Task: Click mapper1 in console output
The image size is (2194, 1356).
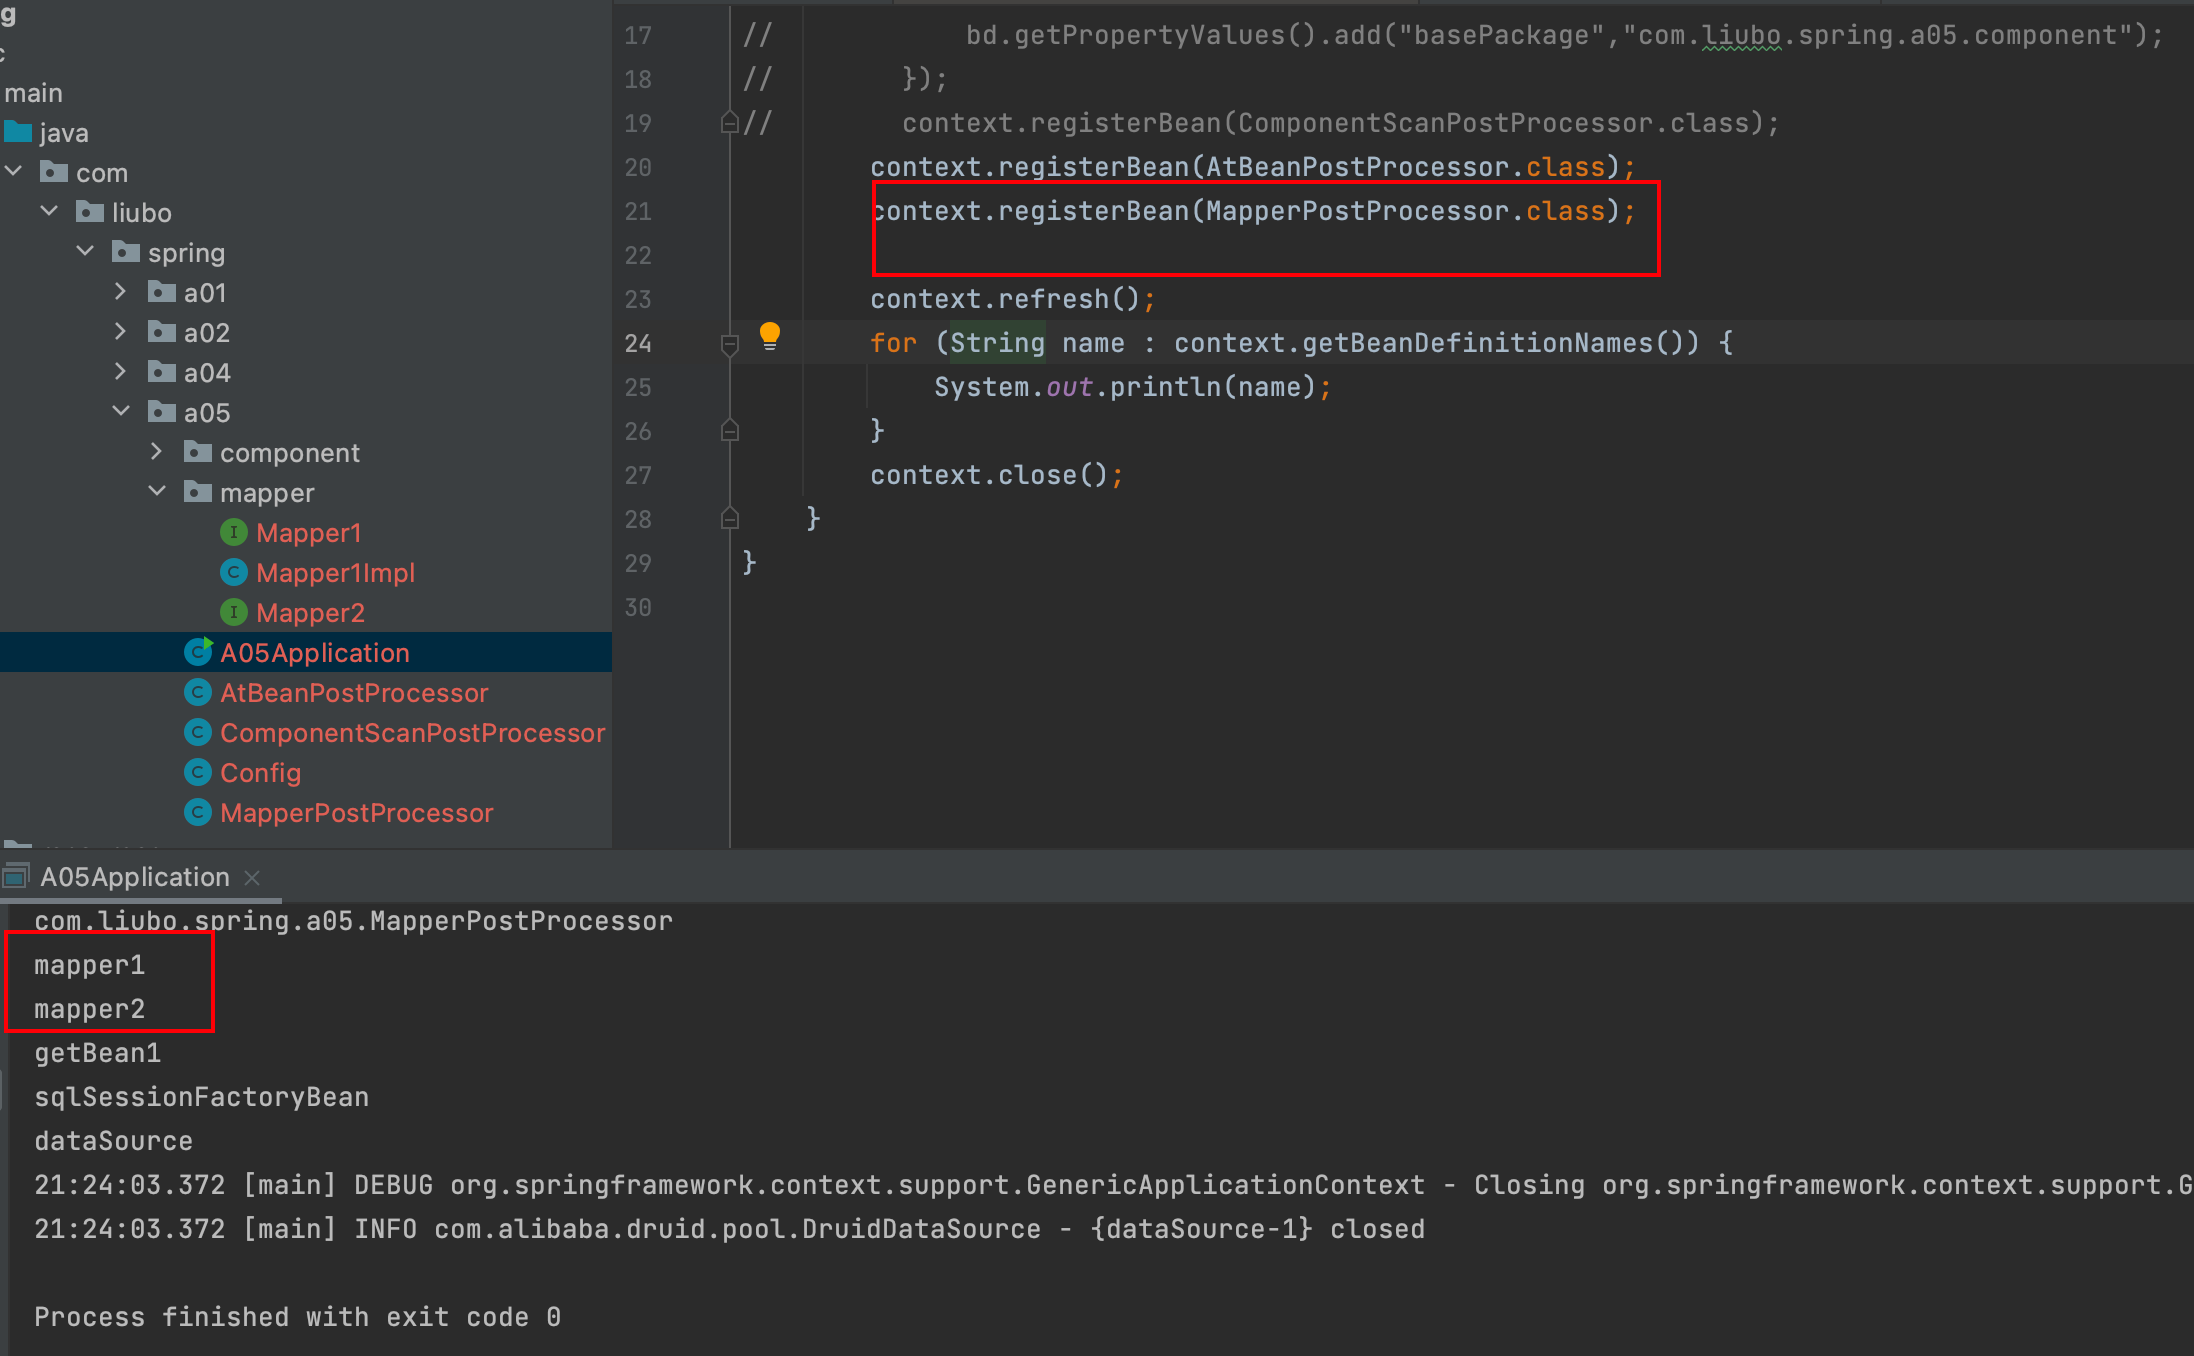Action: 89,965
